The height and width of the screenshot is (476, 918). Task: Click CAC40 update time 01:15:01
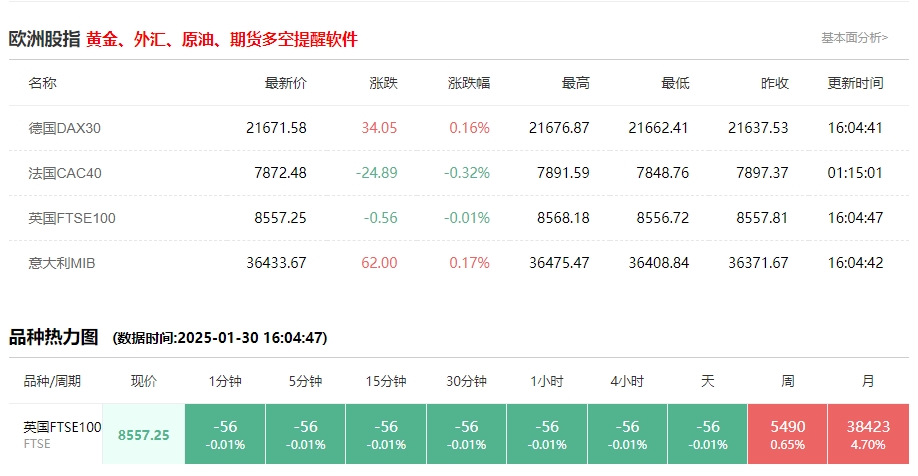[x=855, y=173]
